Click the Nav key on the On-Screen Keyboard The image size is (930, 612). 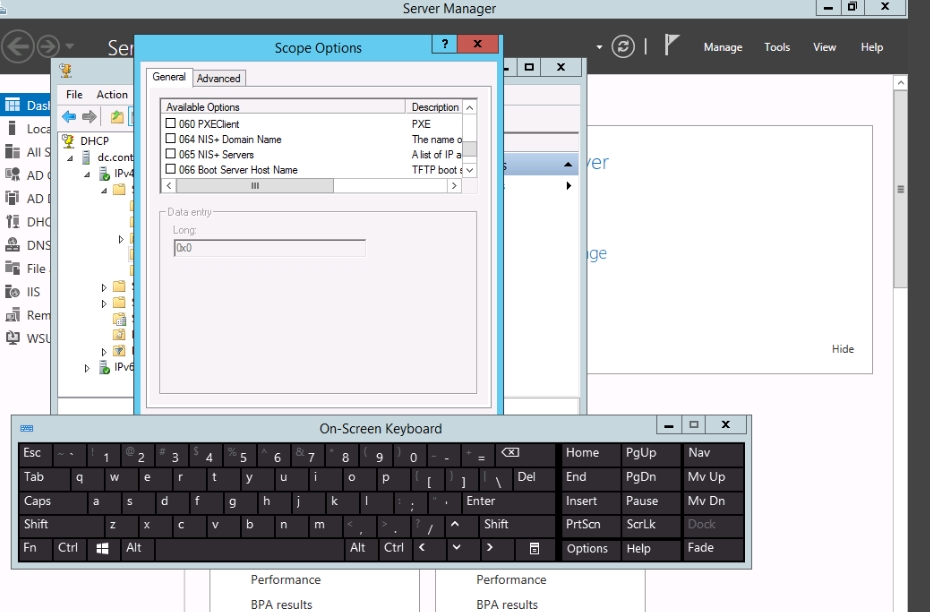(714, 453)
